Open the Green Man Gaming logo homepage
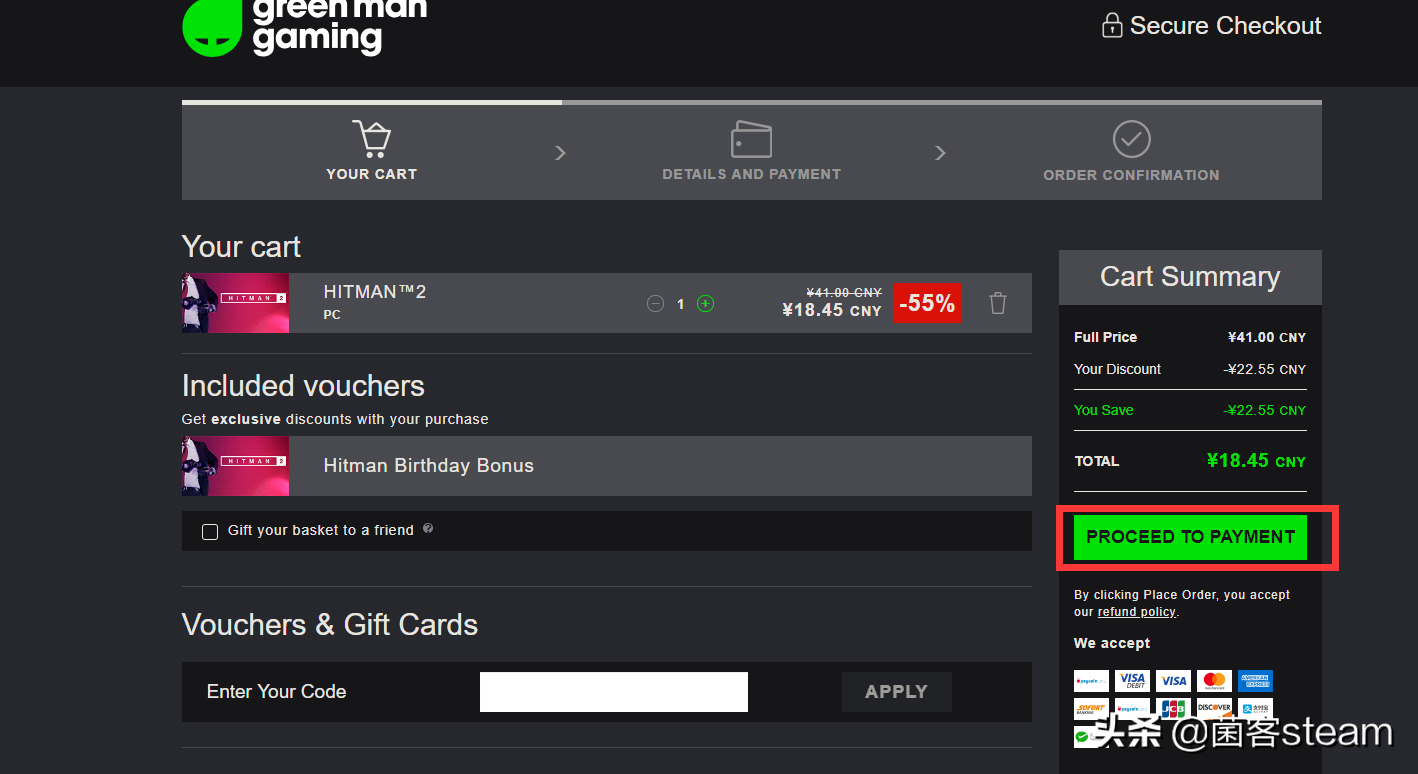The width and height of the screenshot is (1418, 774). (304, 27)
